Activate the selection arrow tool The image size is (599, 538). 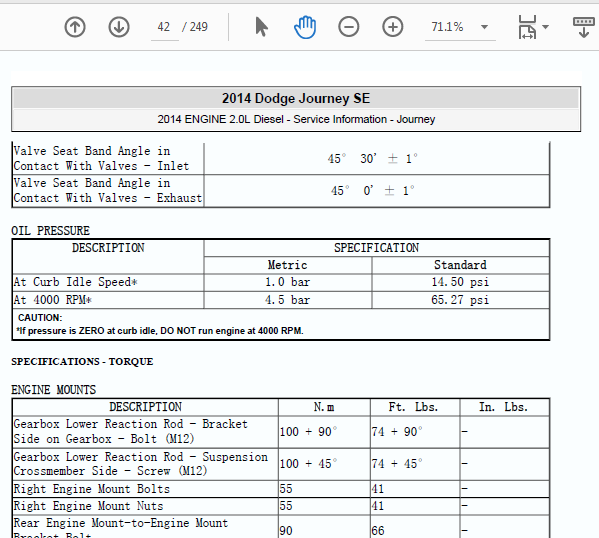pyautogui.click(x=261, y=27)
